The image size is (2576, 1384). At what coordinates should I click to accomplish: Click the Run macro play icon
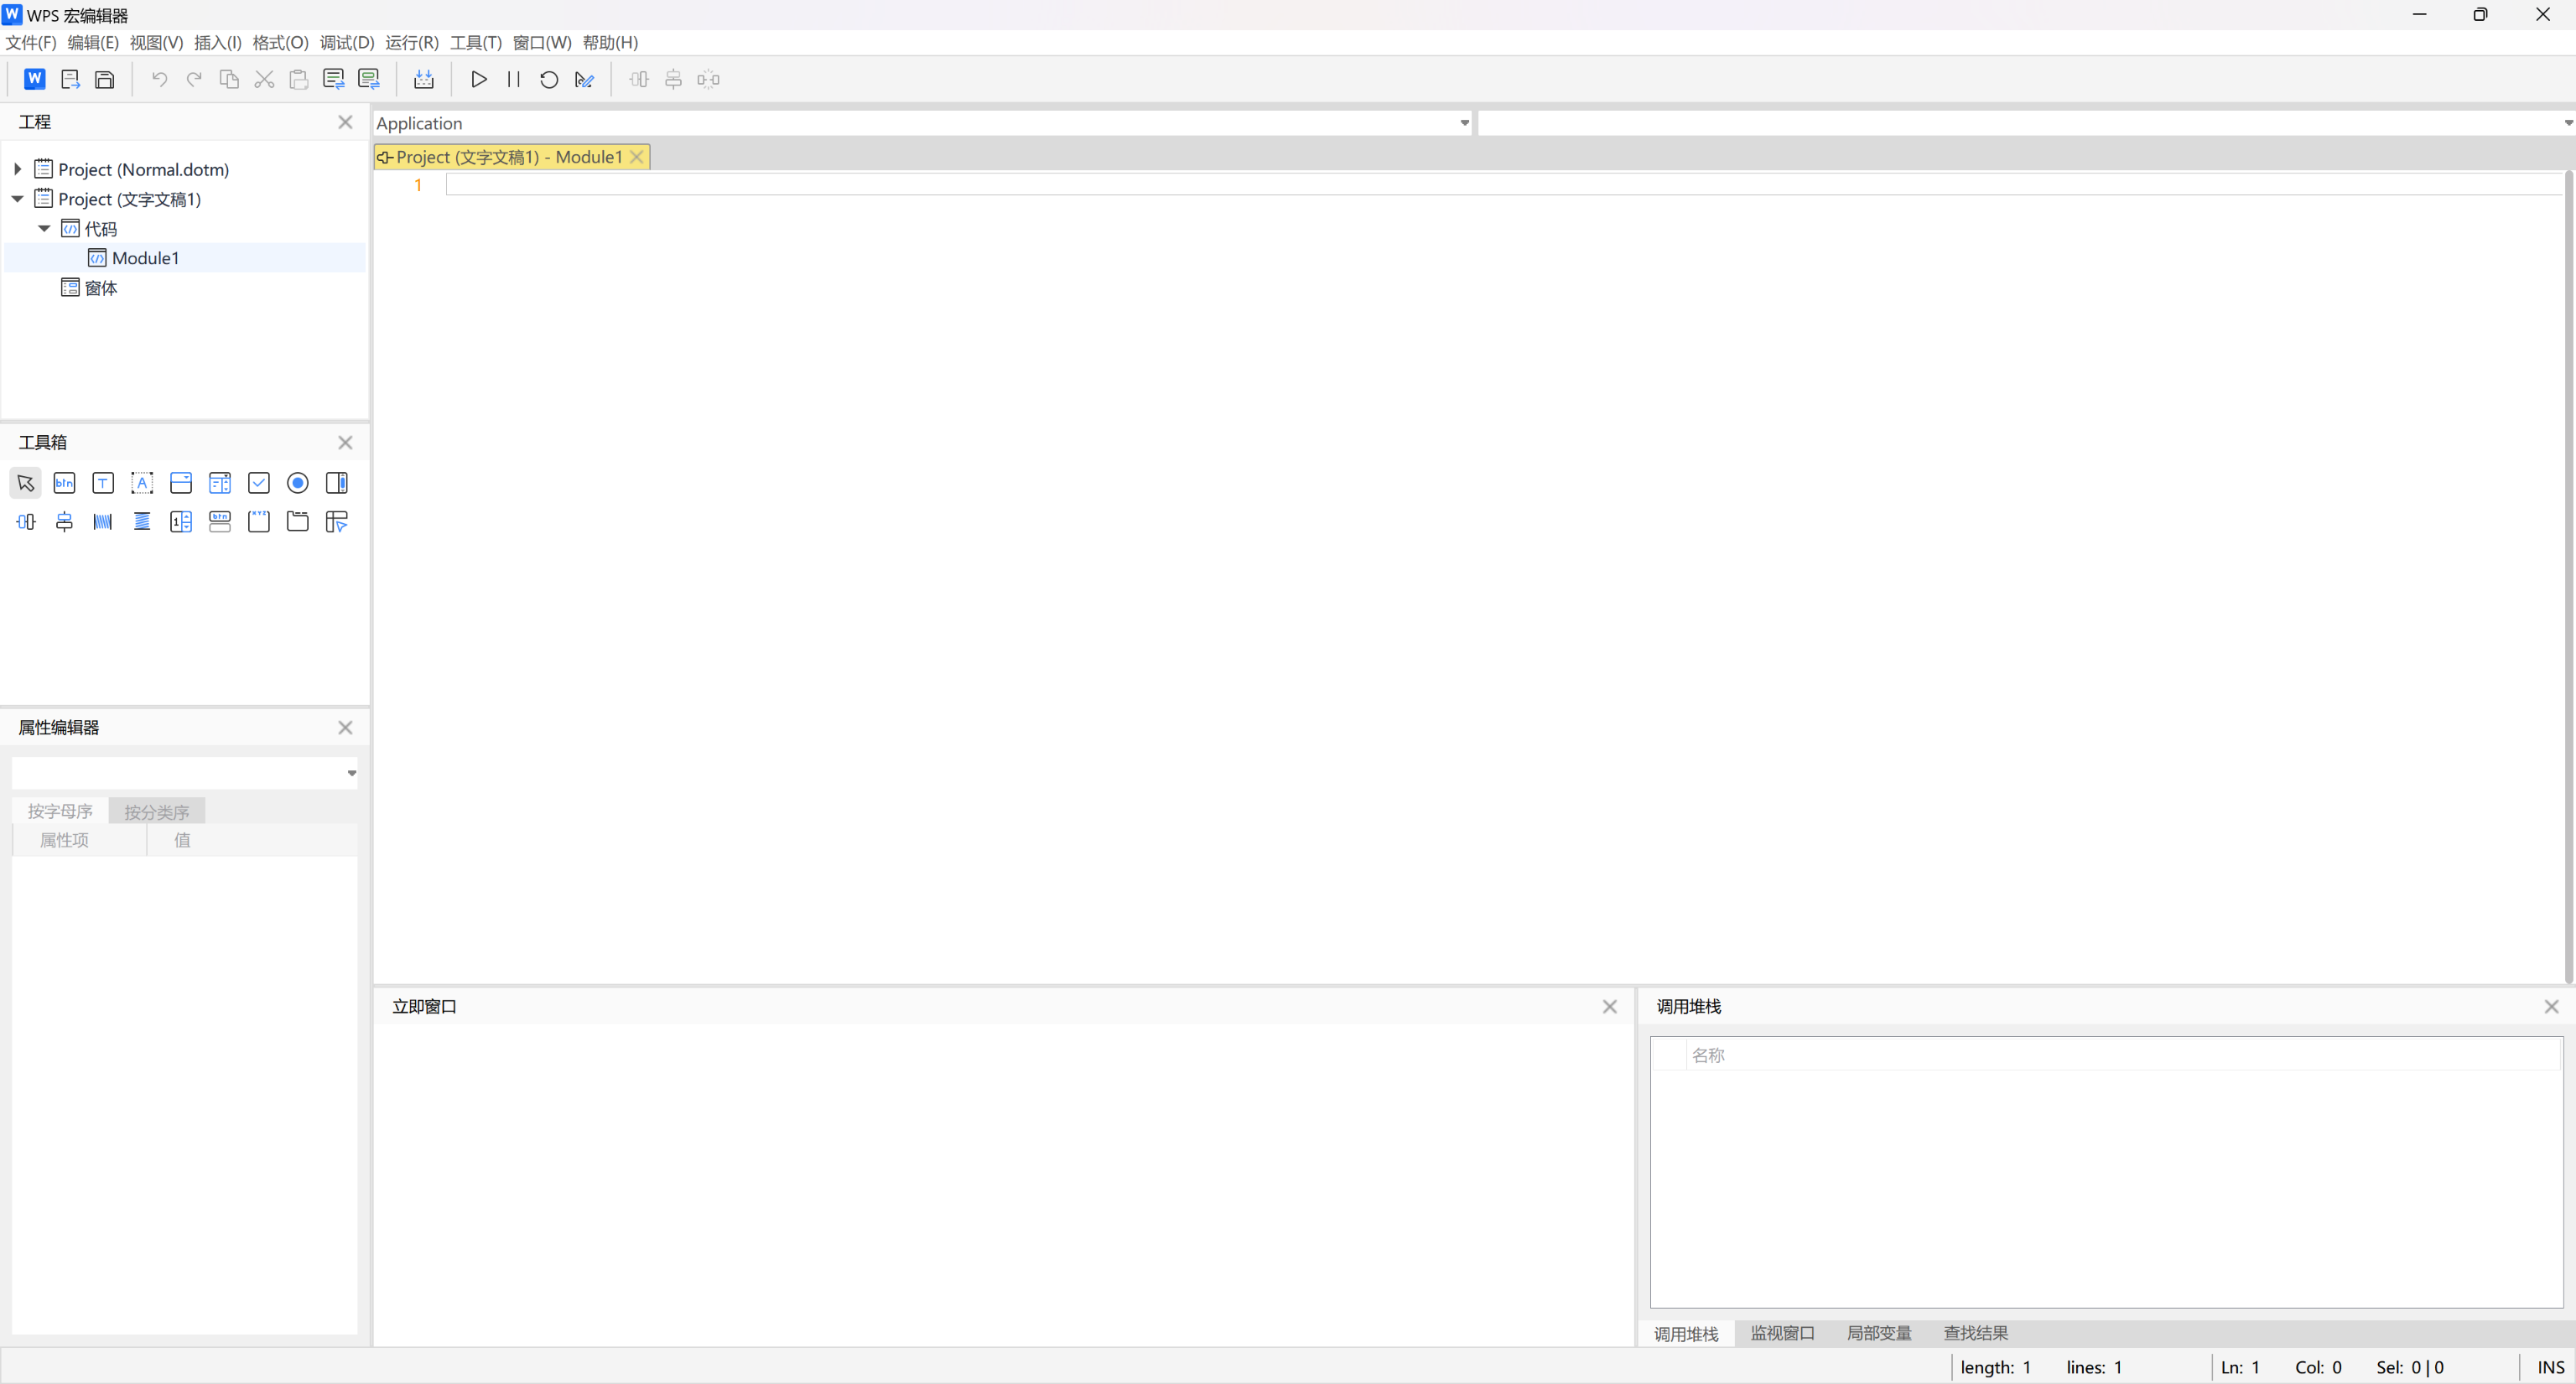click(x=479, y=79)
